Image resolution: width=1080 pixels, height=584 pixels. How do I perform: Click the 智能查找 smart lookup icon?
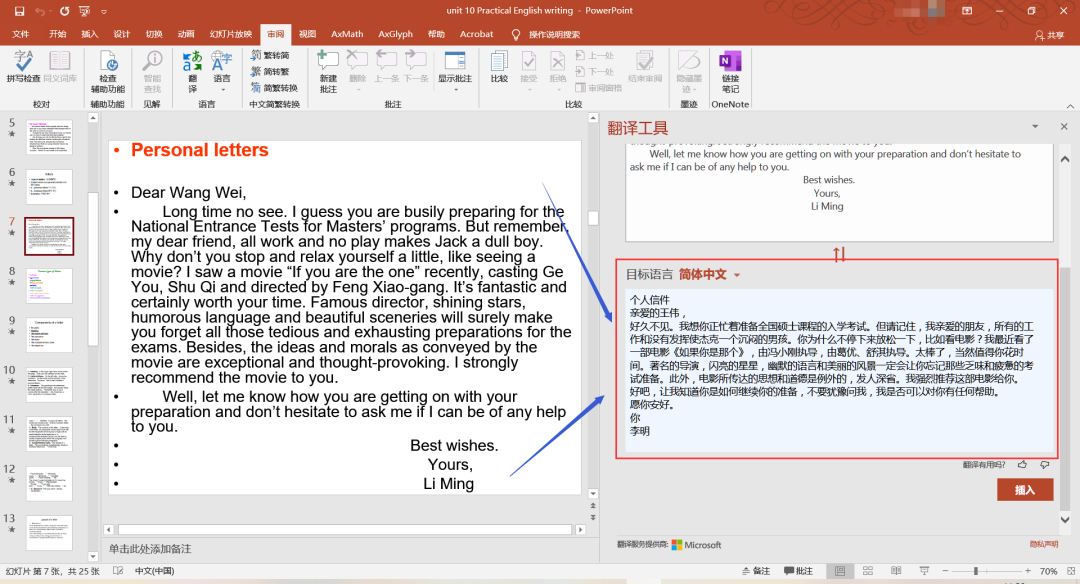[x=152, y=72]
